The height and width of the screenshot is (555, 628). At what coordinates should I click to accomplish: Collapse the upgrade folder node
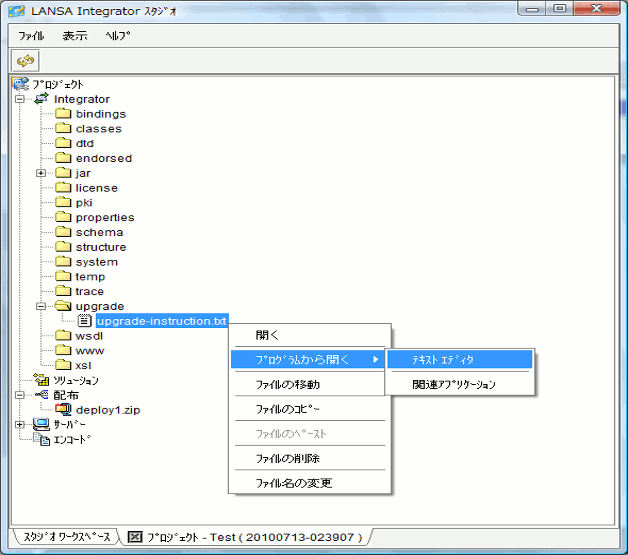[x=41, y=306]
